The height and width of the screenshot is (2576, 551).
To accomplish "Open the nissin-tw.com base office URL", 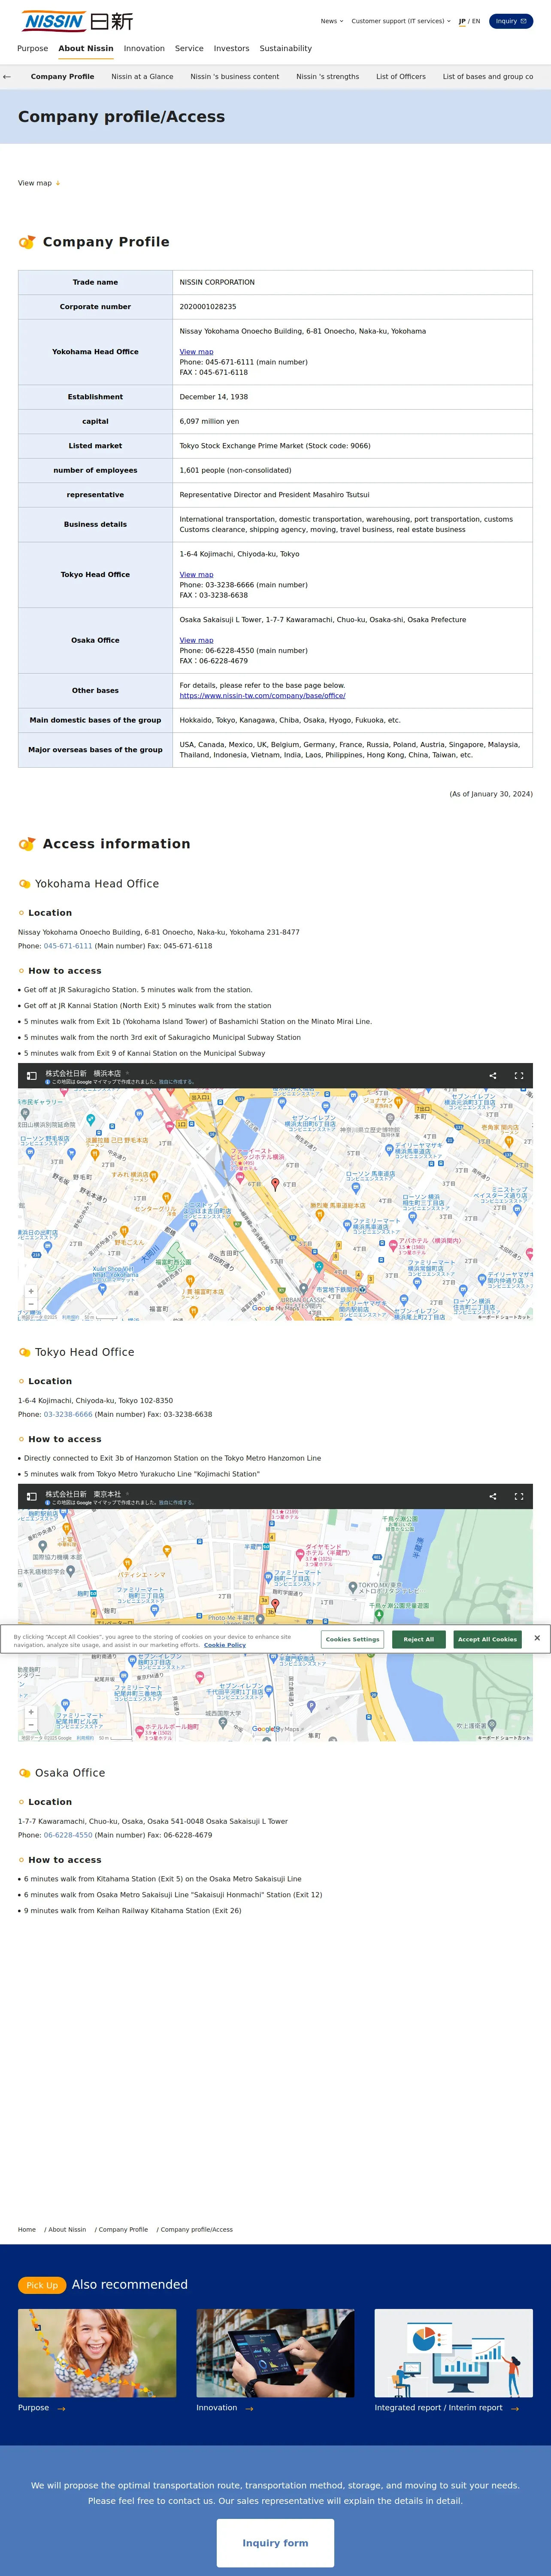I will point(262,695).
